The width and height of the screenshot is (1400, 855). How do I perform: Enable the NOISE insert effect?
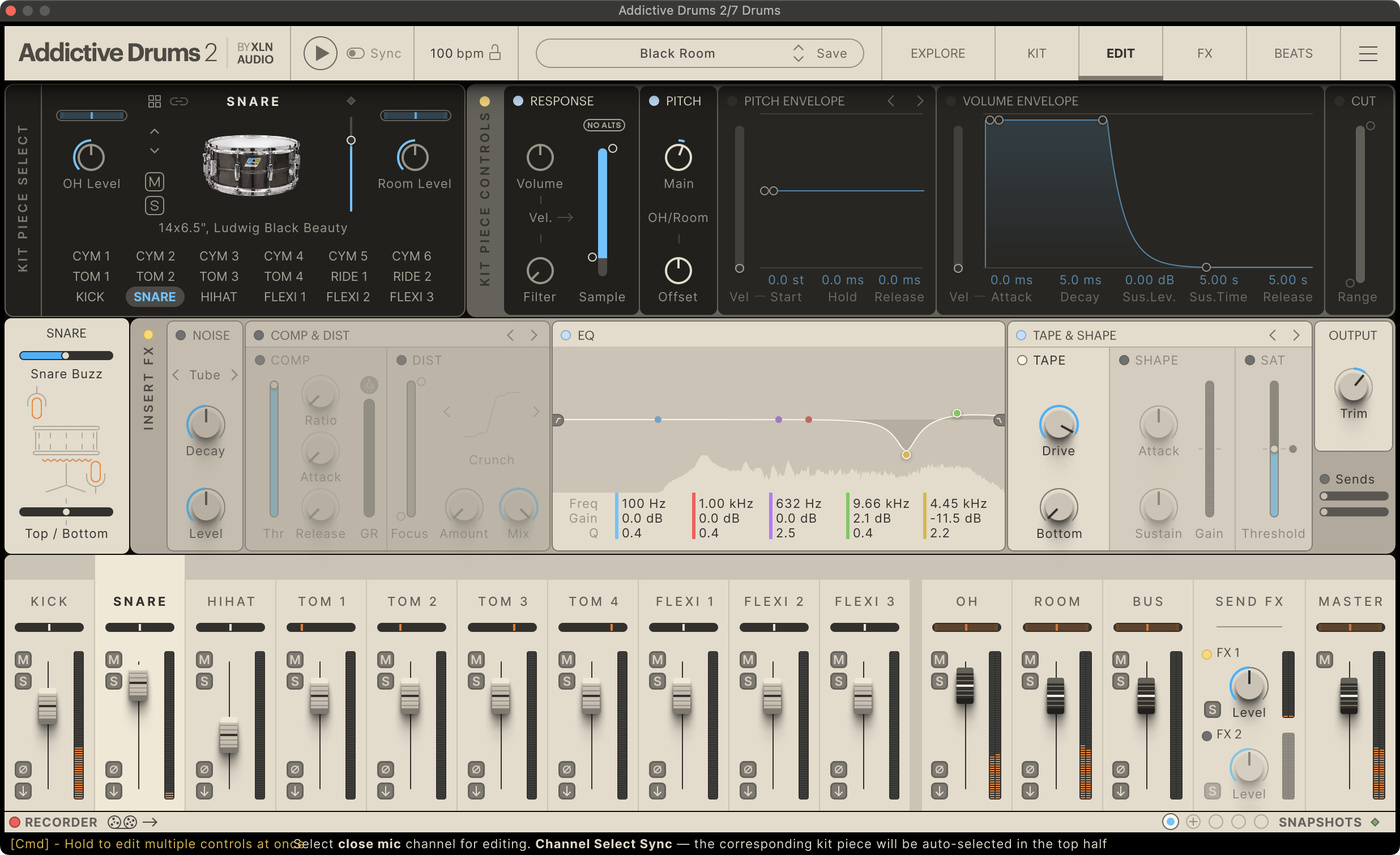pyautogui.click(x=181, y=335)
